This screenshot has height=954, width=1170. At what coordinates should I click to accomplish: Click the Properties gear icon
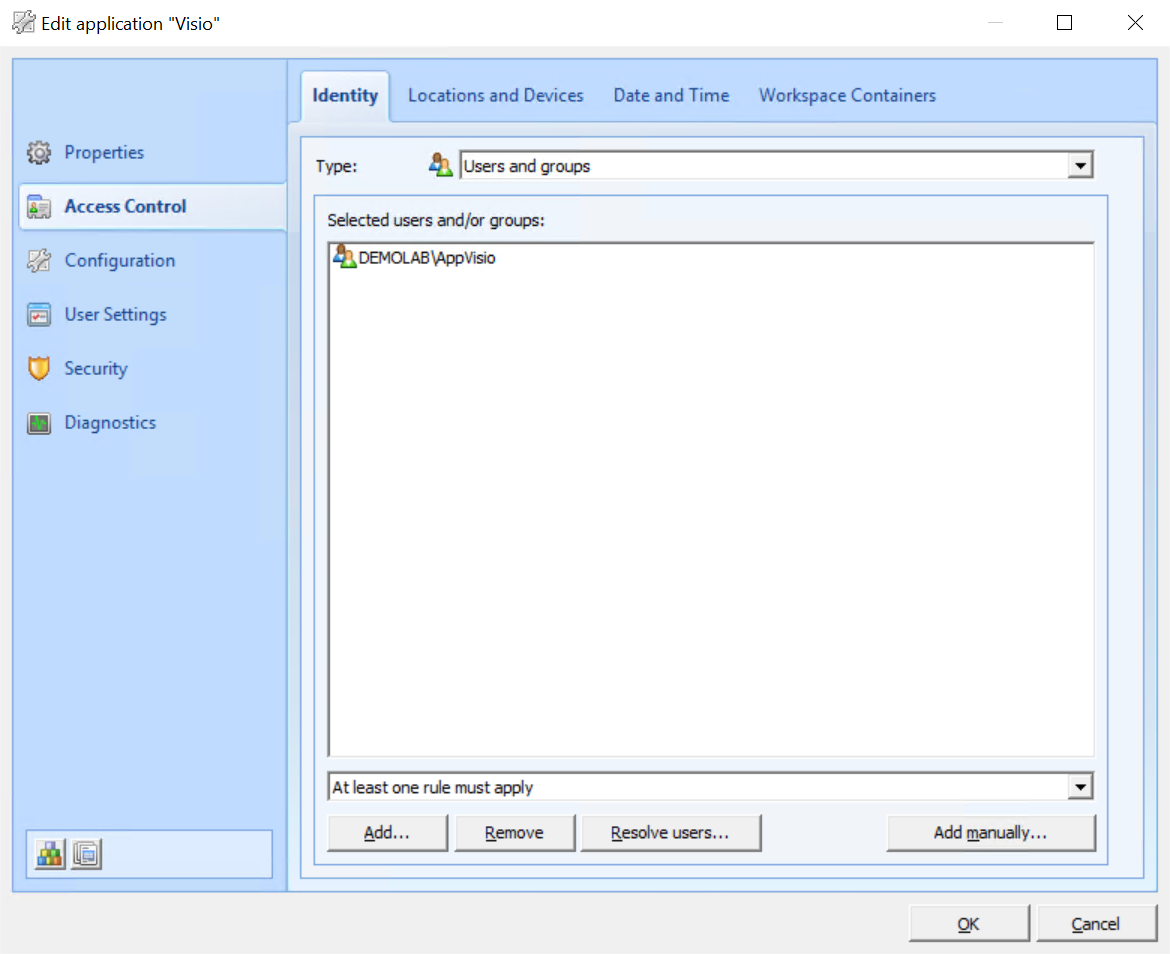point(39,152)
